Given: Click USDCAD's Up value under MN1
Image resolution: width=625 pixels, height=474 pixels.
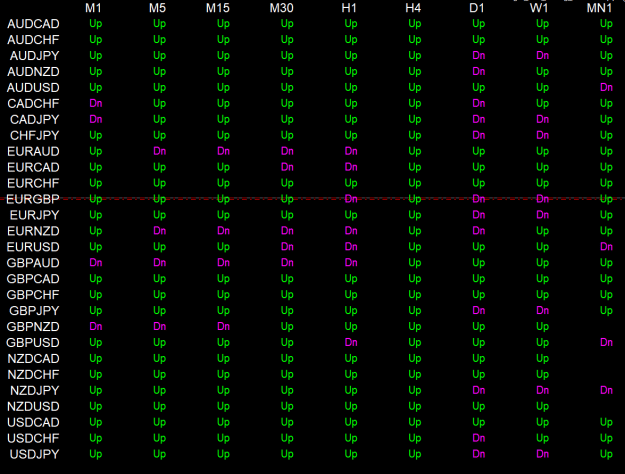Looking at the screenshot, I should (606, 422).
